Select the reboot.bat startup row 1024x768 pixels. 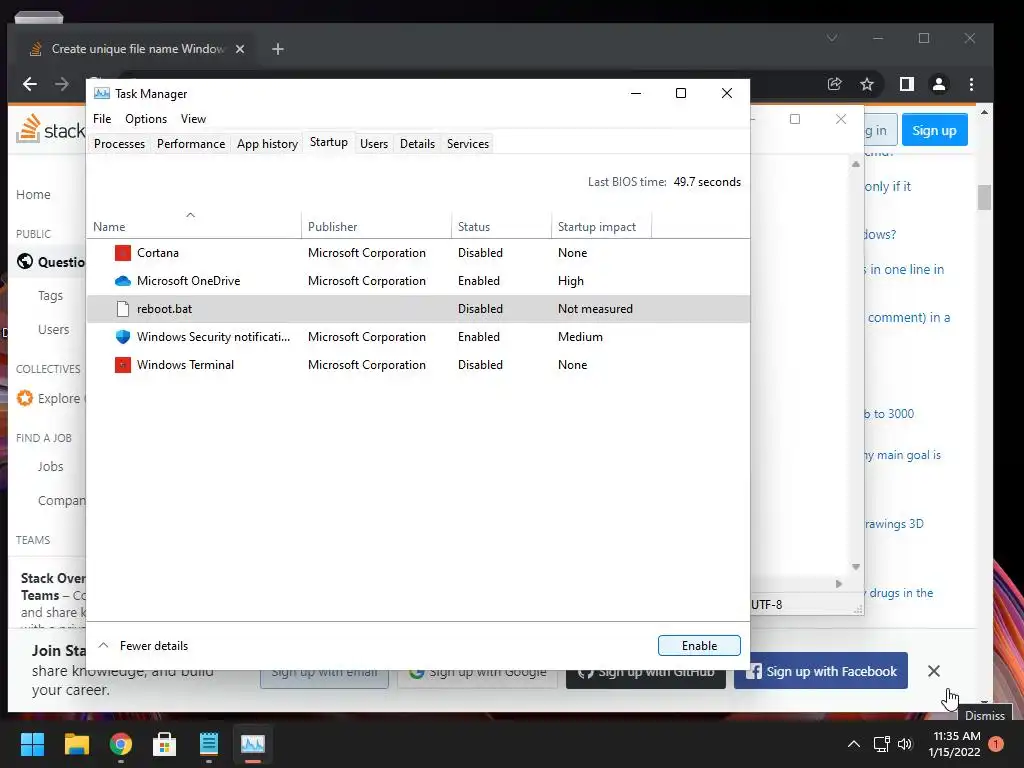[418, 309]
